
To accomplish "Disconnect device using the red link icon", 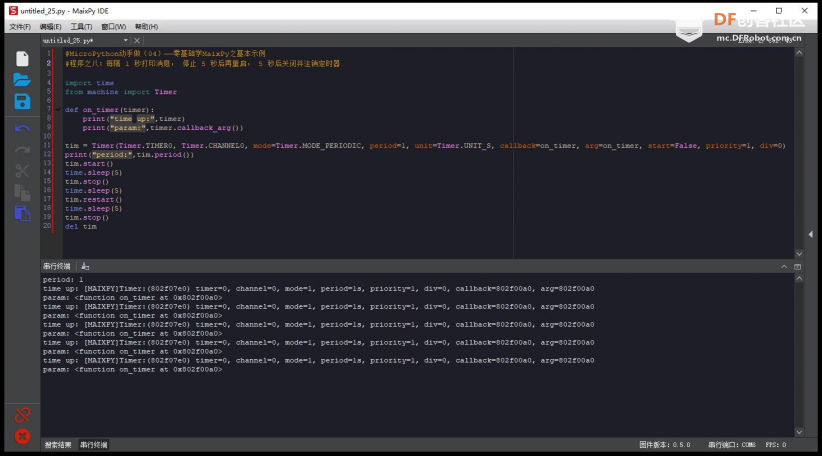I will point(22,415).
